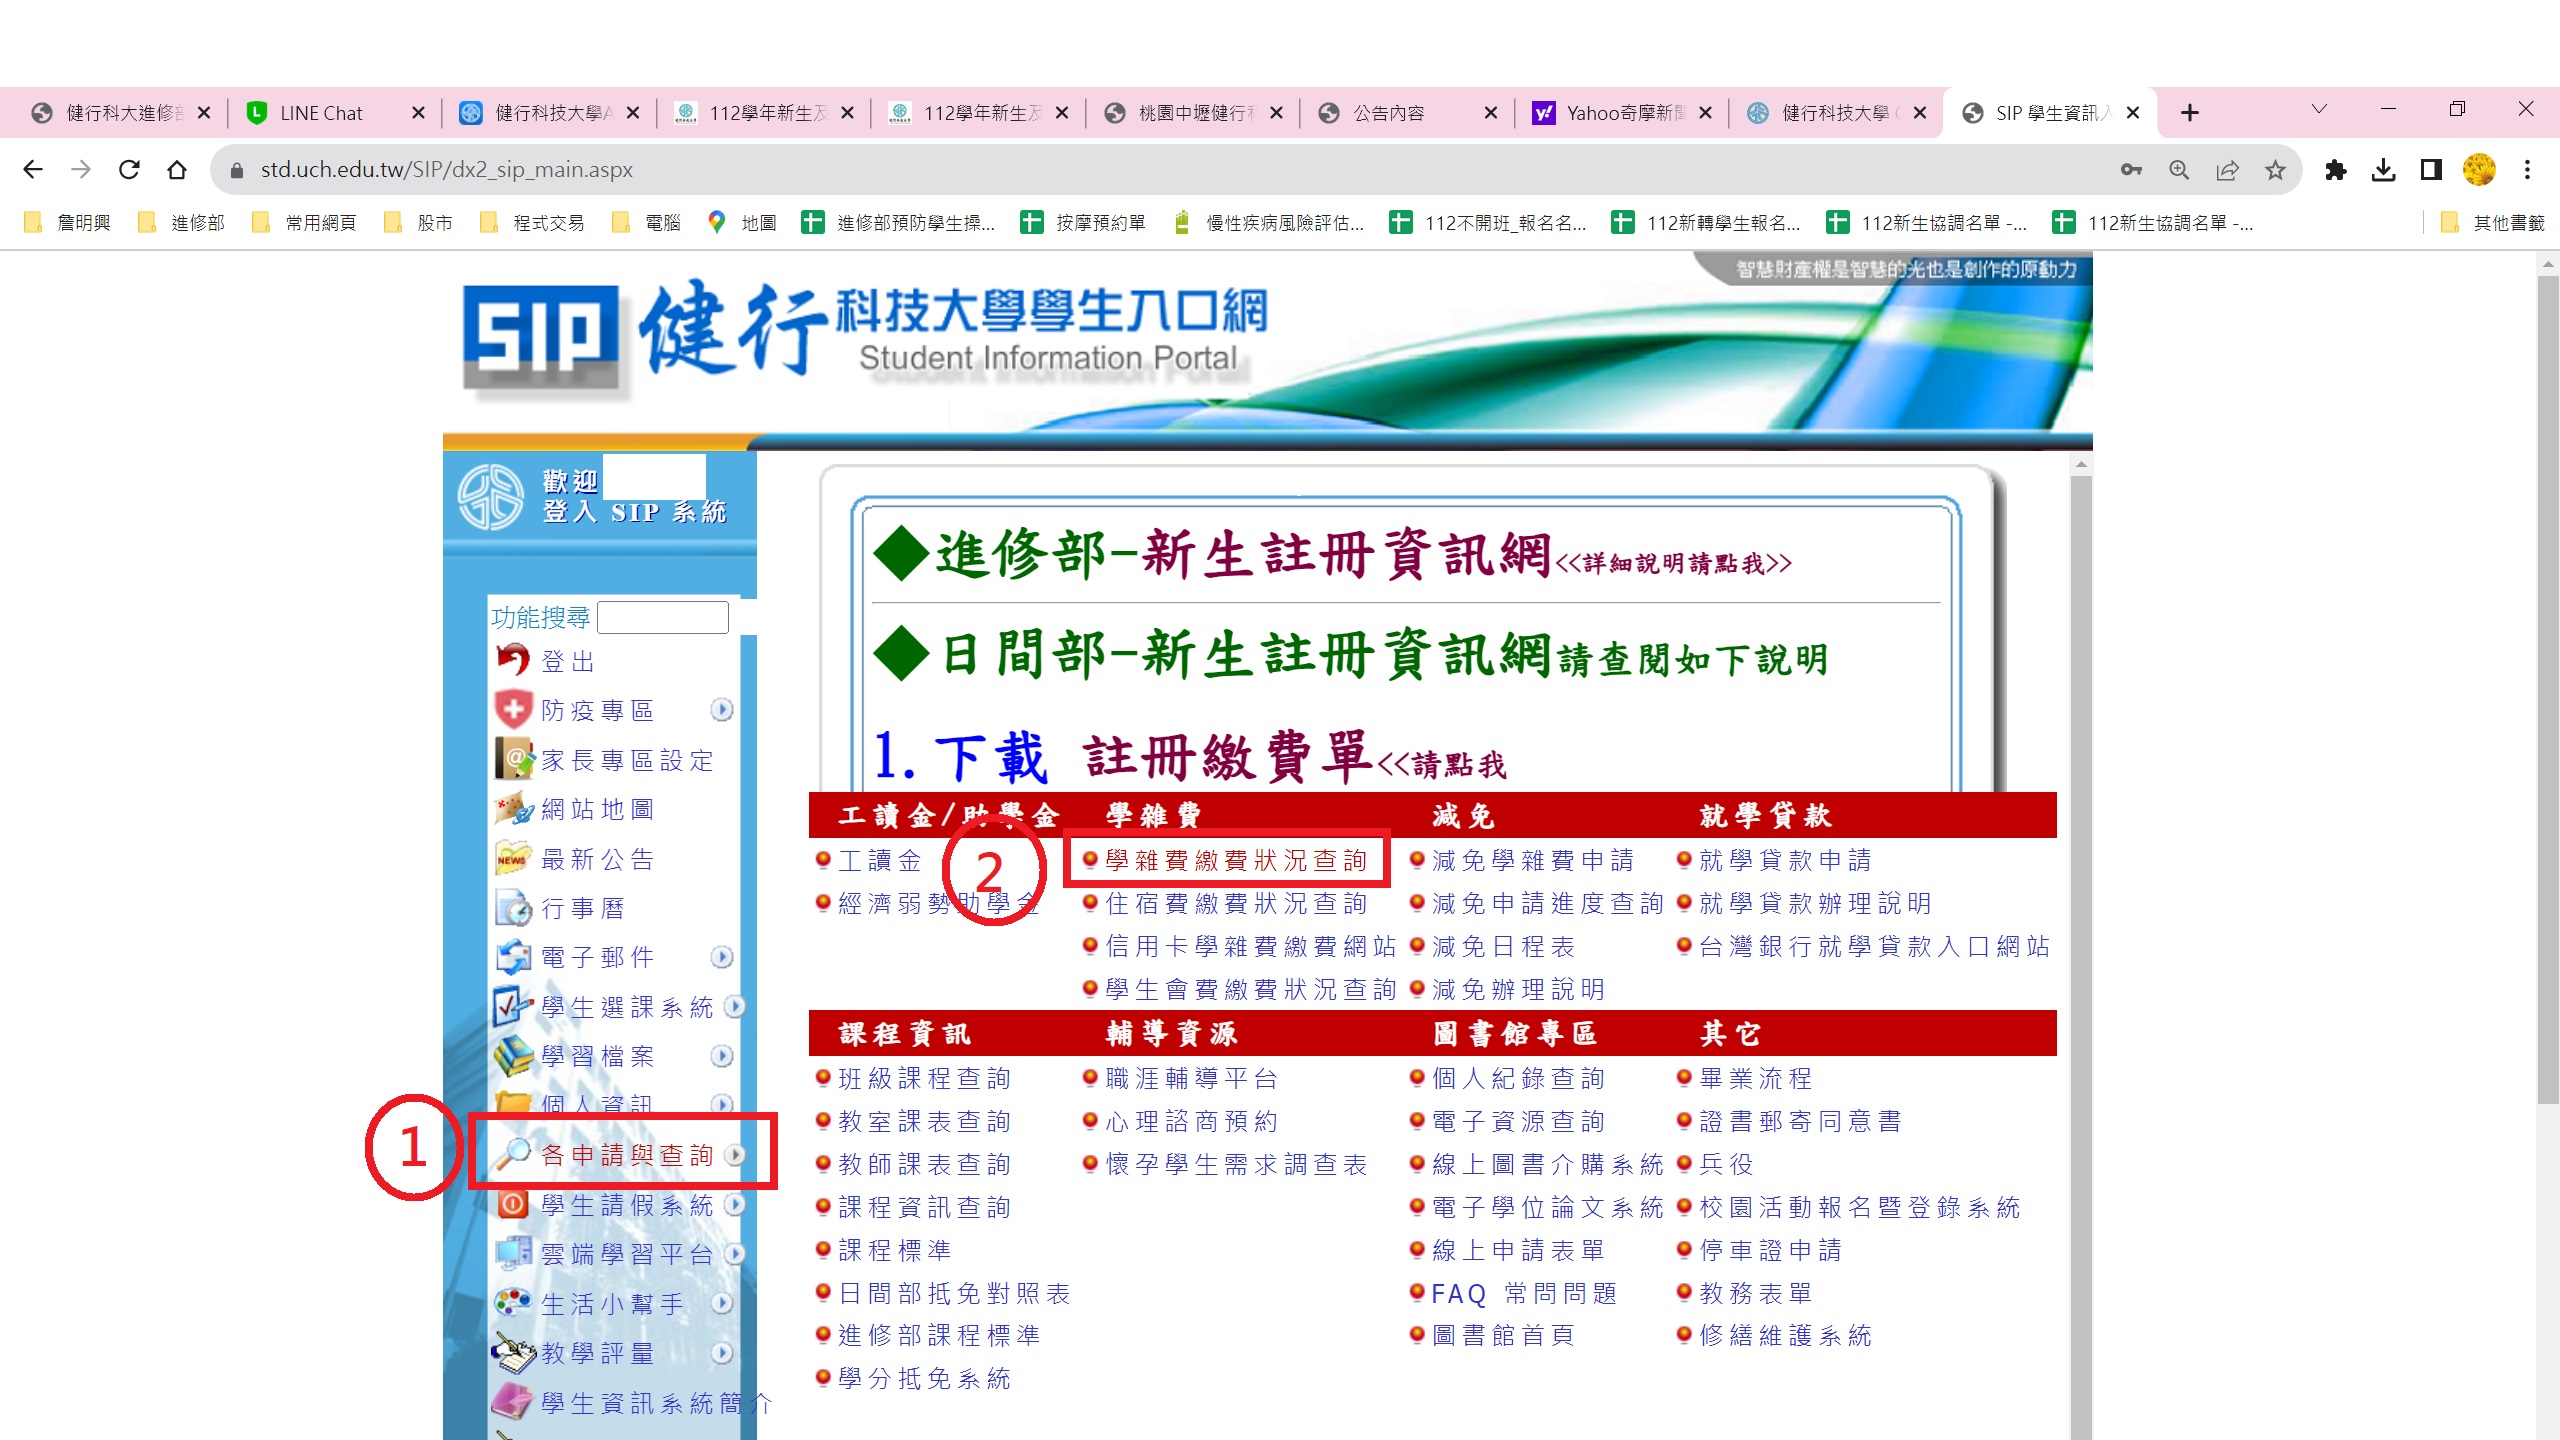Expand the 學習檔案 submenu arrow
The image size is (2560, 1440).
[x=722, y=1055]
